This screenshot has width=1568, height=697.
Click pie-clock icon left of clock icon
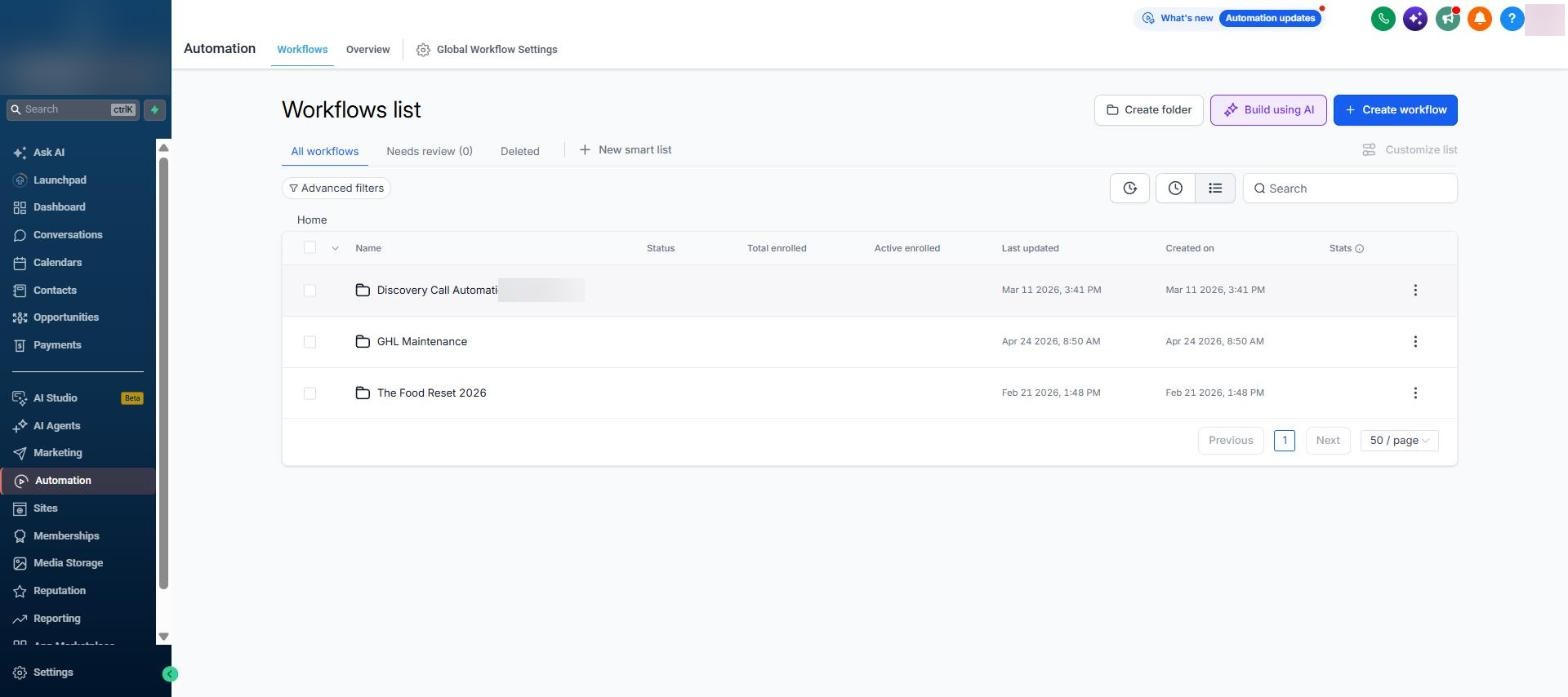pos(1130,188)
